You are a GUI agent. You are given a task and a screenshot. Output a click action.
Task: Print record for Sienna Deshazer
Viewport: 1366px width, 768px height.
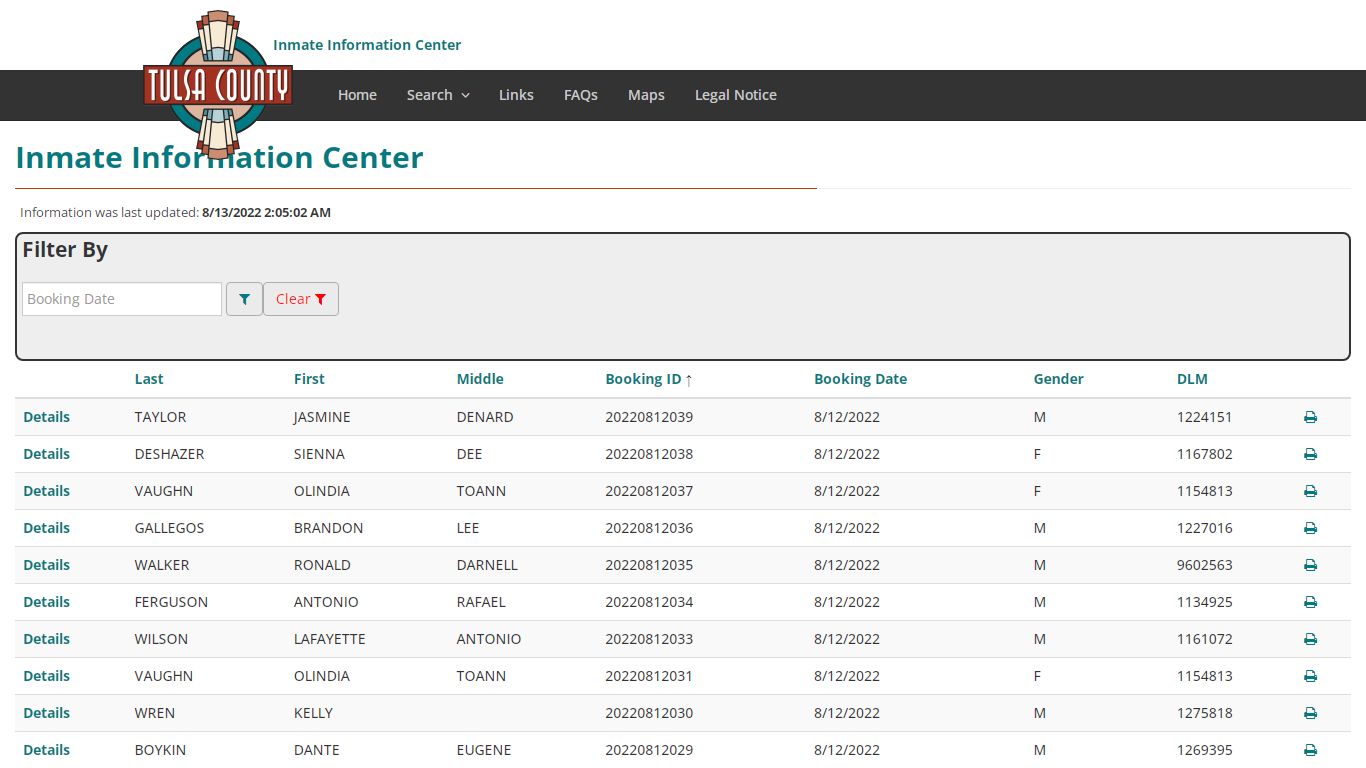coord(1310,454)
